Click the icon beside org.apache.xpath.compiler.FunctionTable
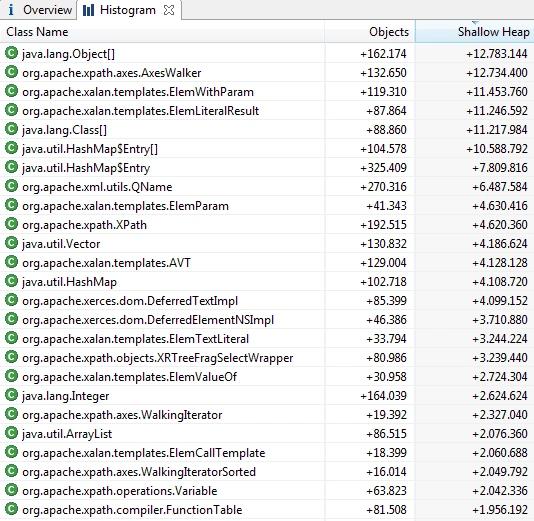 tap(11, 509)
